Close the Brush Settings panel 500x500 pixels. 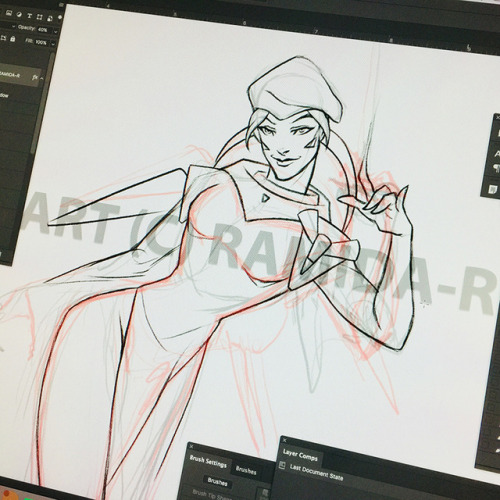tap(191, 446)
